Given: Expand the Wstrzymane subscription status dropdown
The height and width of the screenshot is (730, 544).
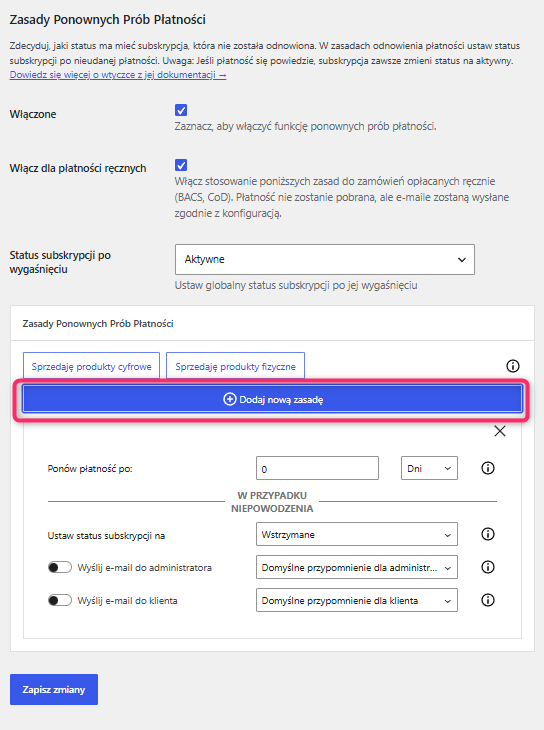Looking at the screenshot, I should 357,534.
